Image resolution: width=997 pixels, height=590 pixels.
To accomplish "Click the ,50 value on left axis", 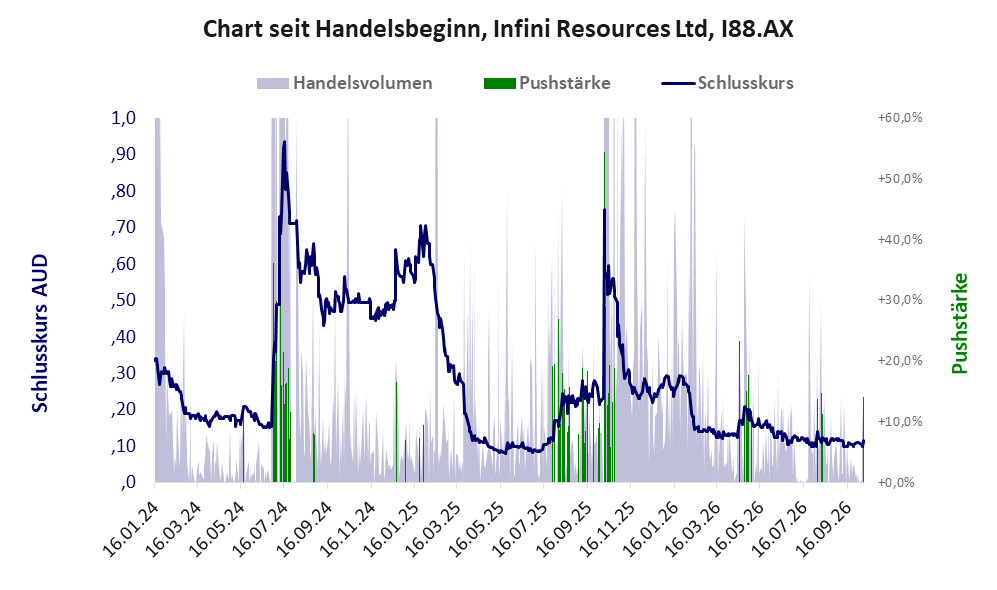I will 123,300.
